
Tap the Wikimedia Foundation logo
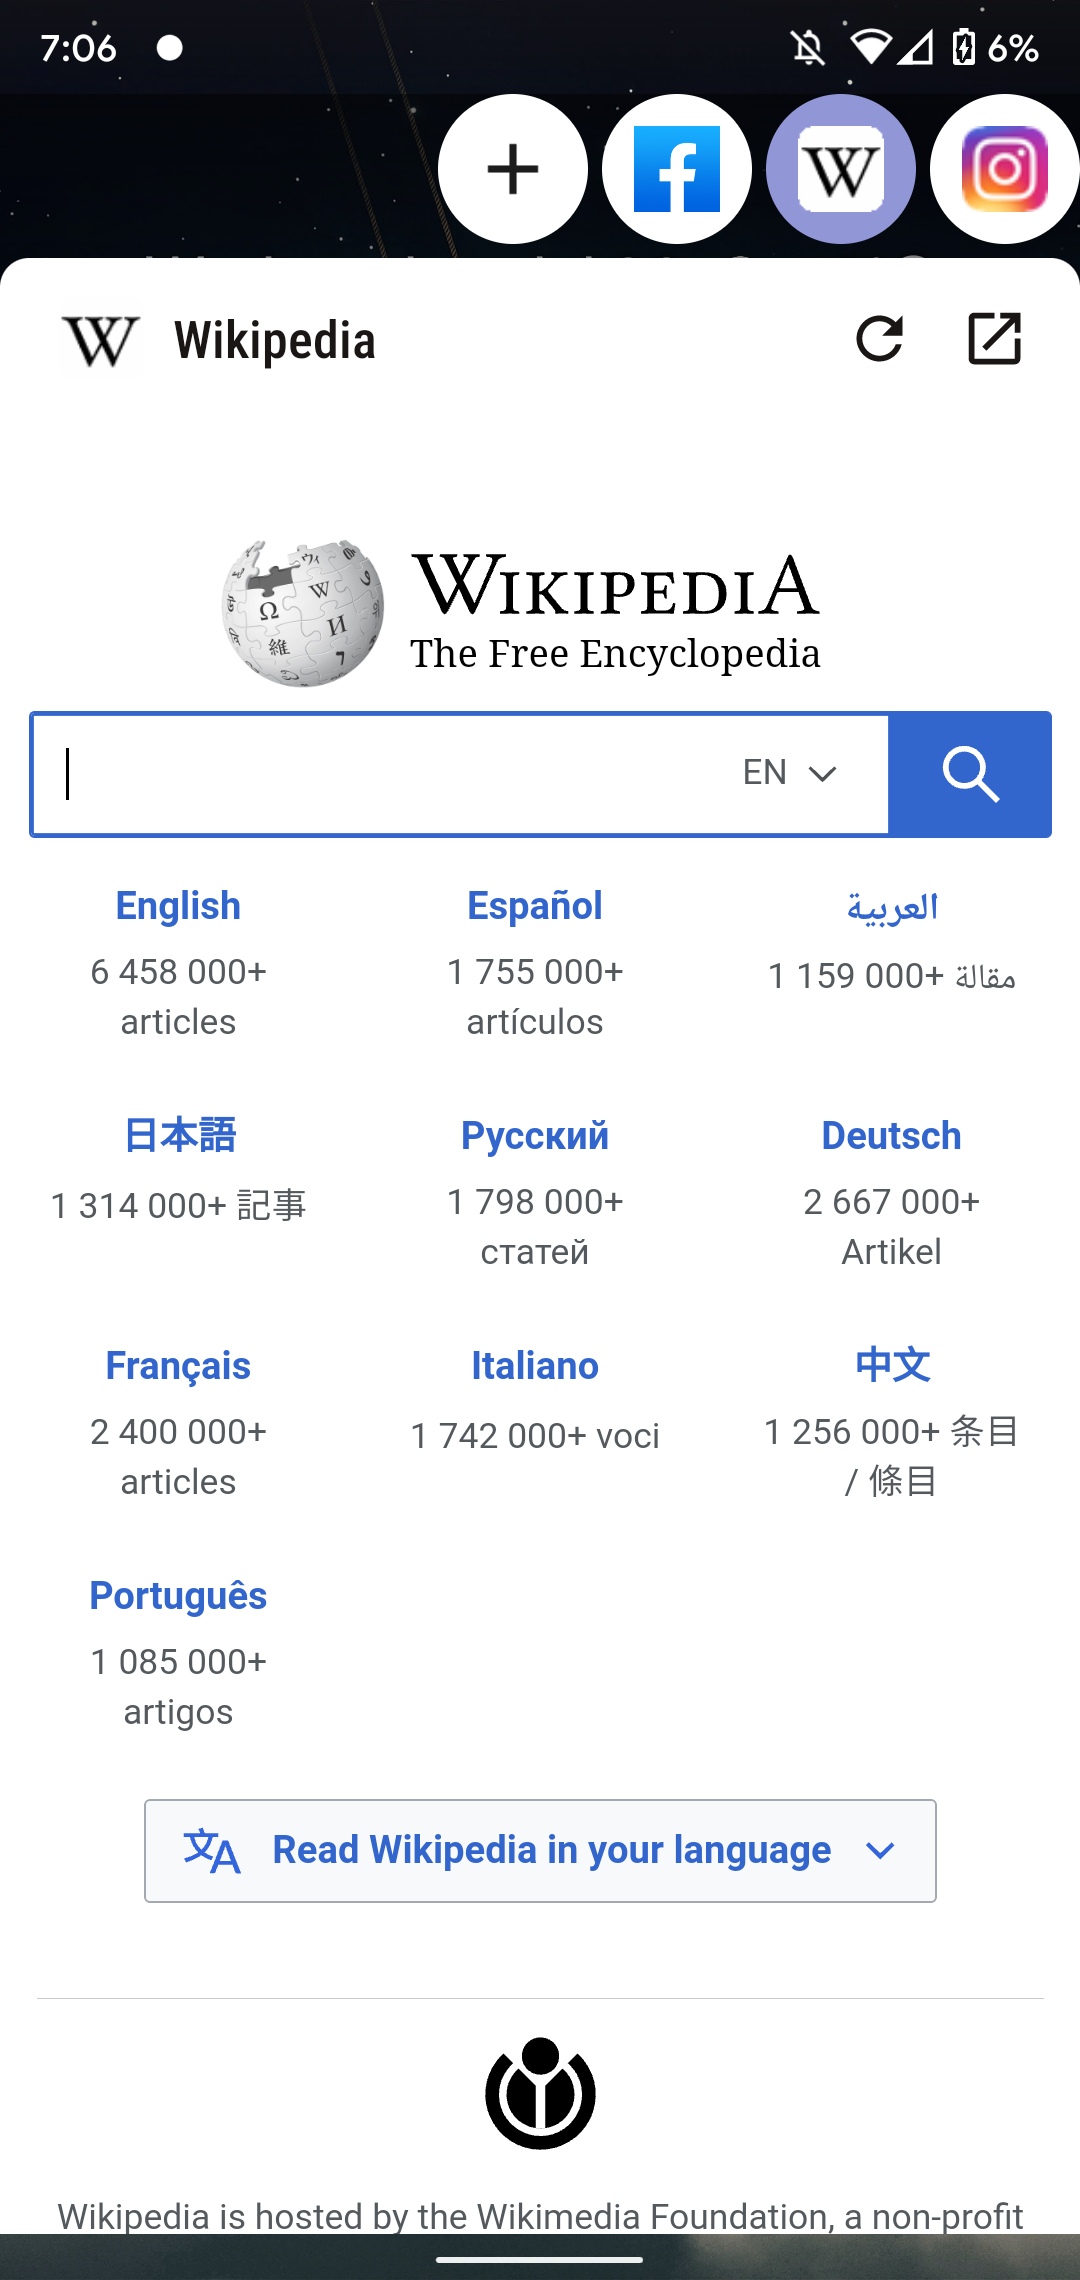point(540,2093)
